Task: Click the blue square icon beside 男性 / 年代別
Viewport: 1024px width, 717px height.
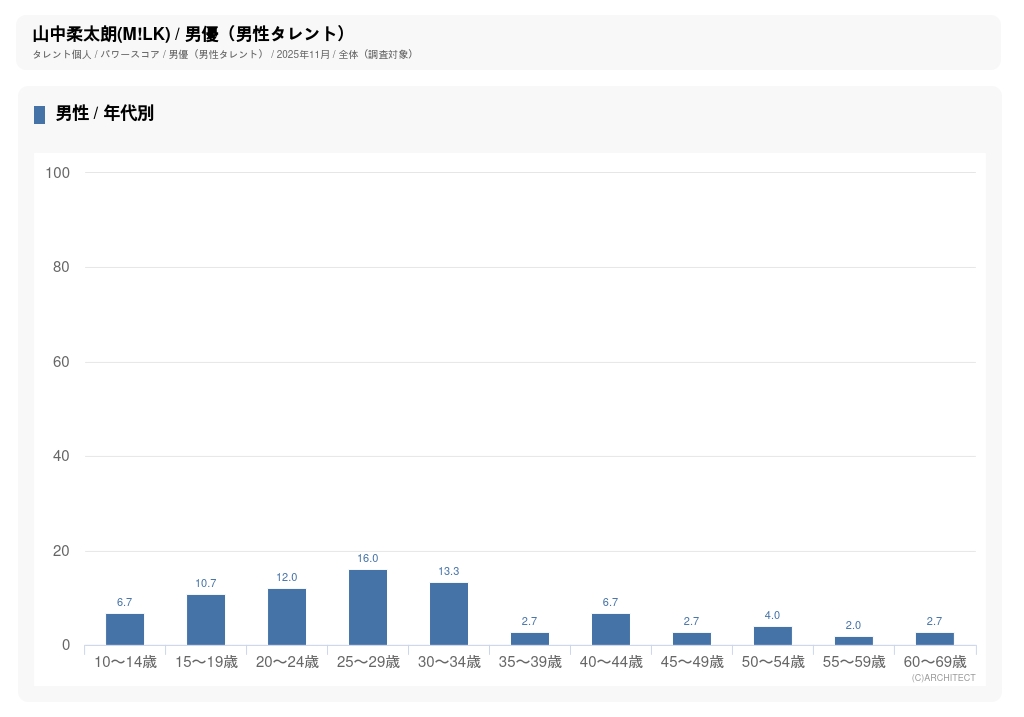Action: [40, 115]
